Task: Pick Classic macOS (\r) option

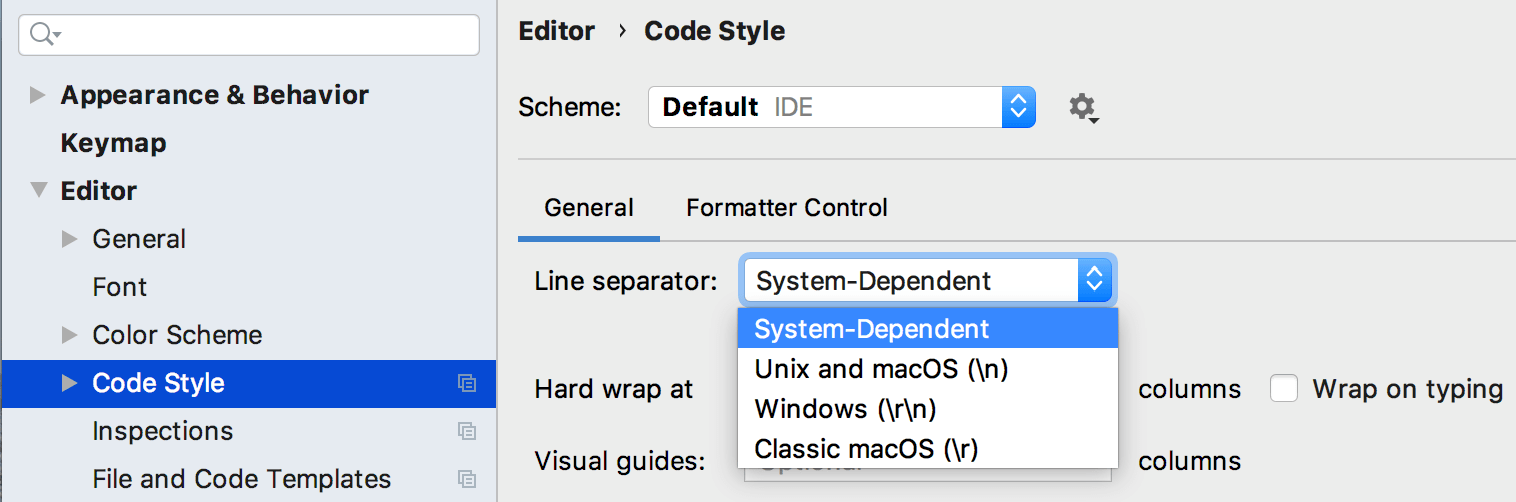Action: 865,449
